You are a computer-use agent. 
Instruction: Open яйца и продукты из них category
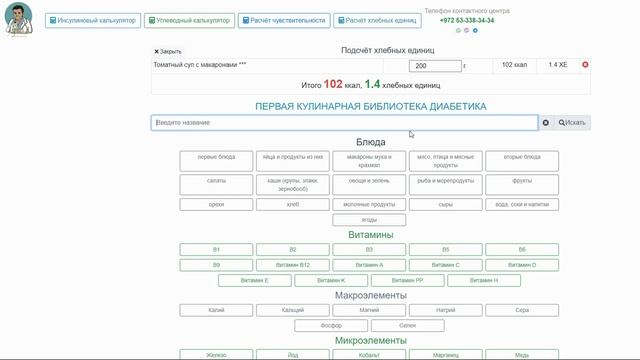point(293,161)
